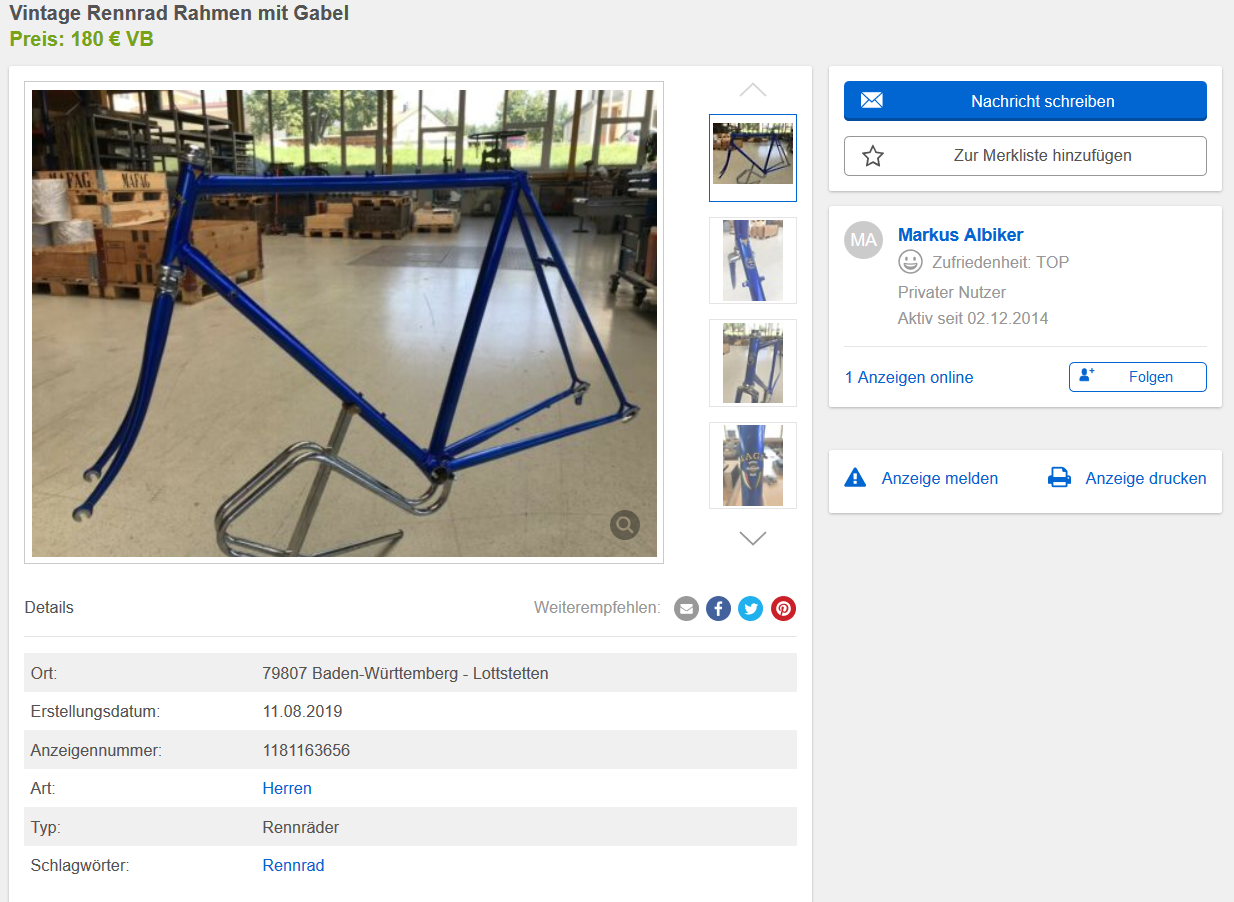
Task: Select fourth thumbnail showing head badge
Action: point(753,465)
